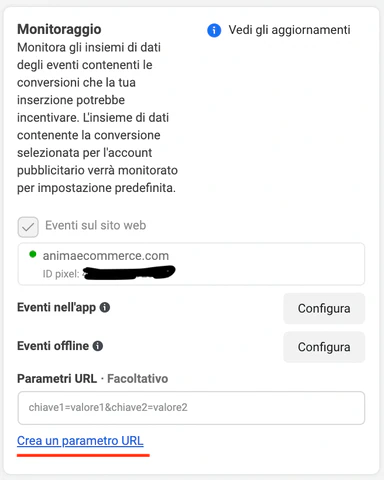Click the ID pixel label text

click(x=61, y=274)
